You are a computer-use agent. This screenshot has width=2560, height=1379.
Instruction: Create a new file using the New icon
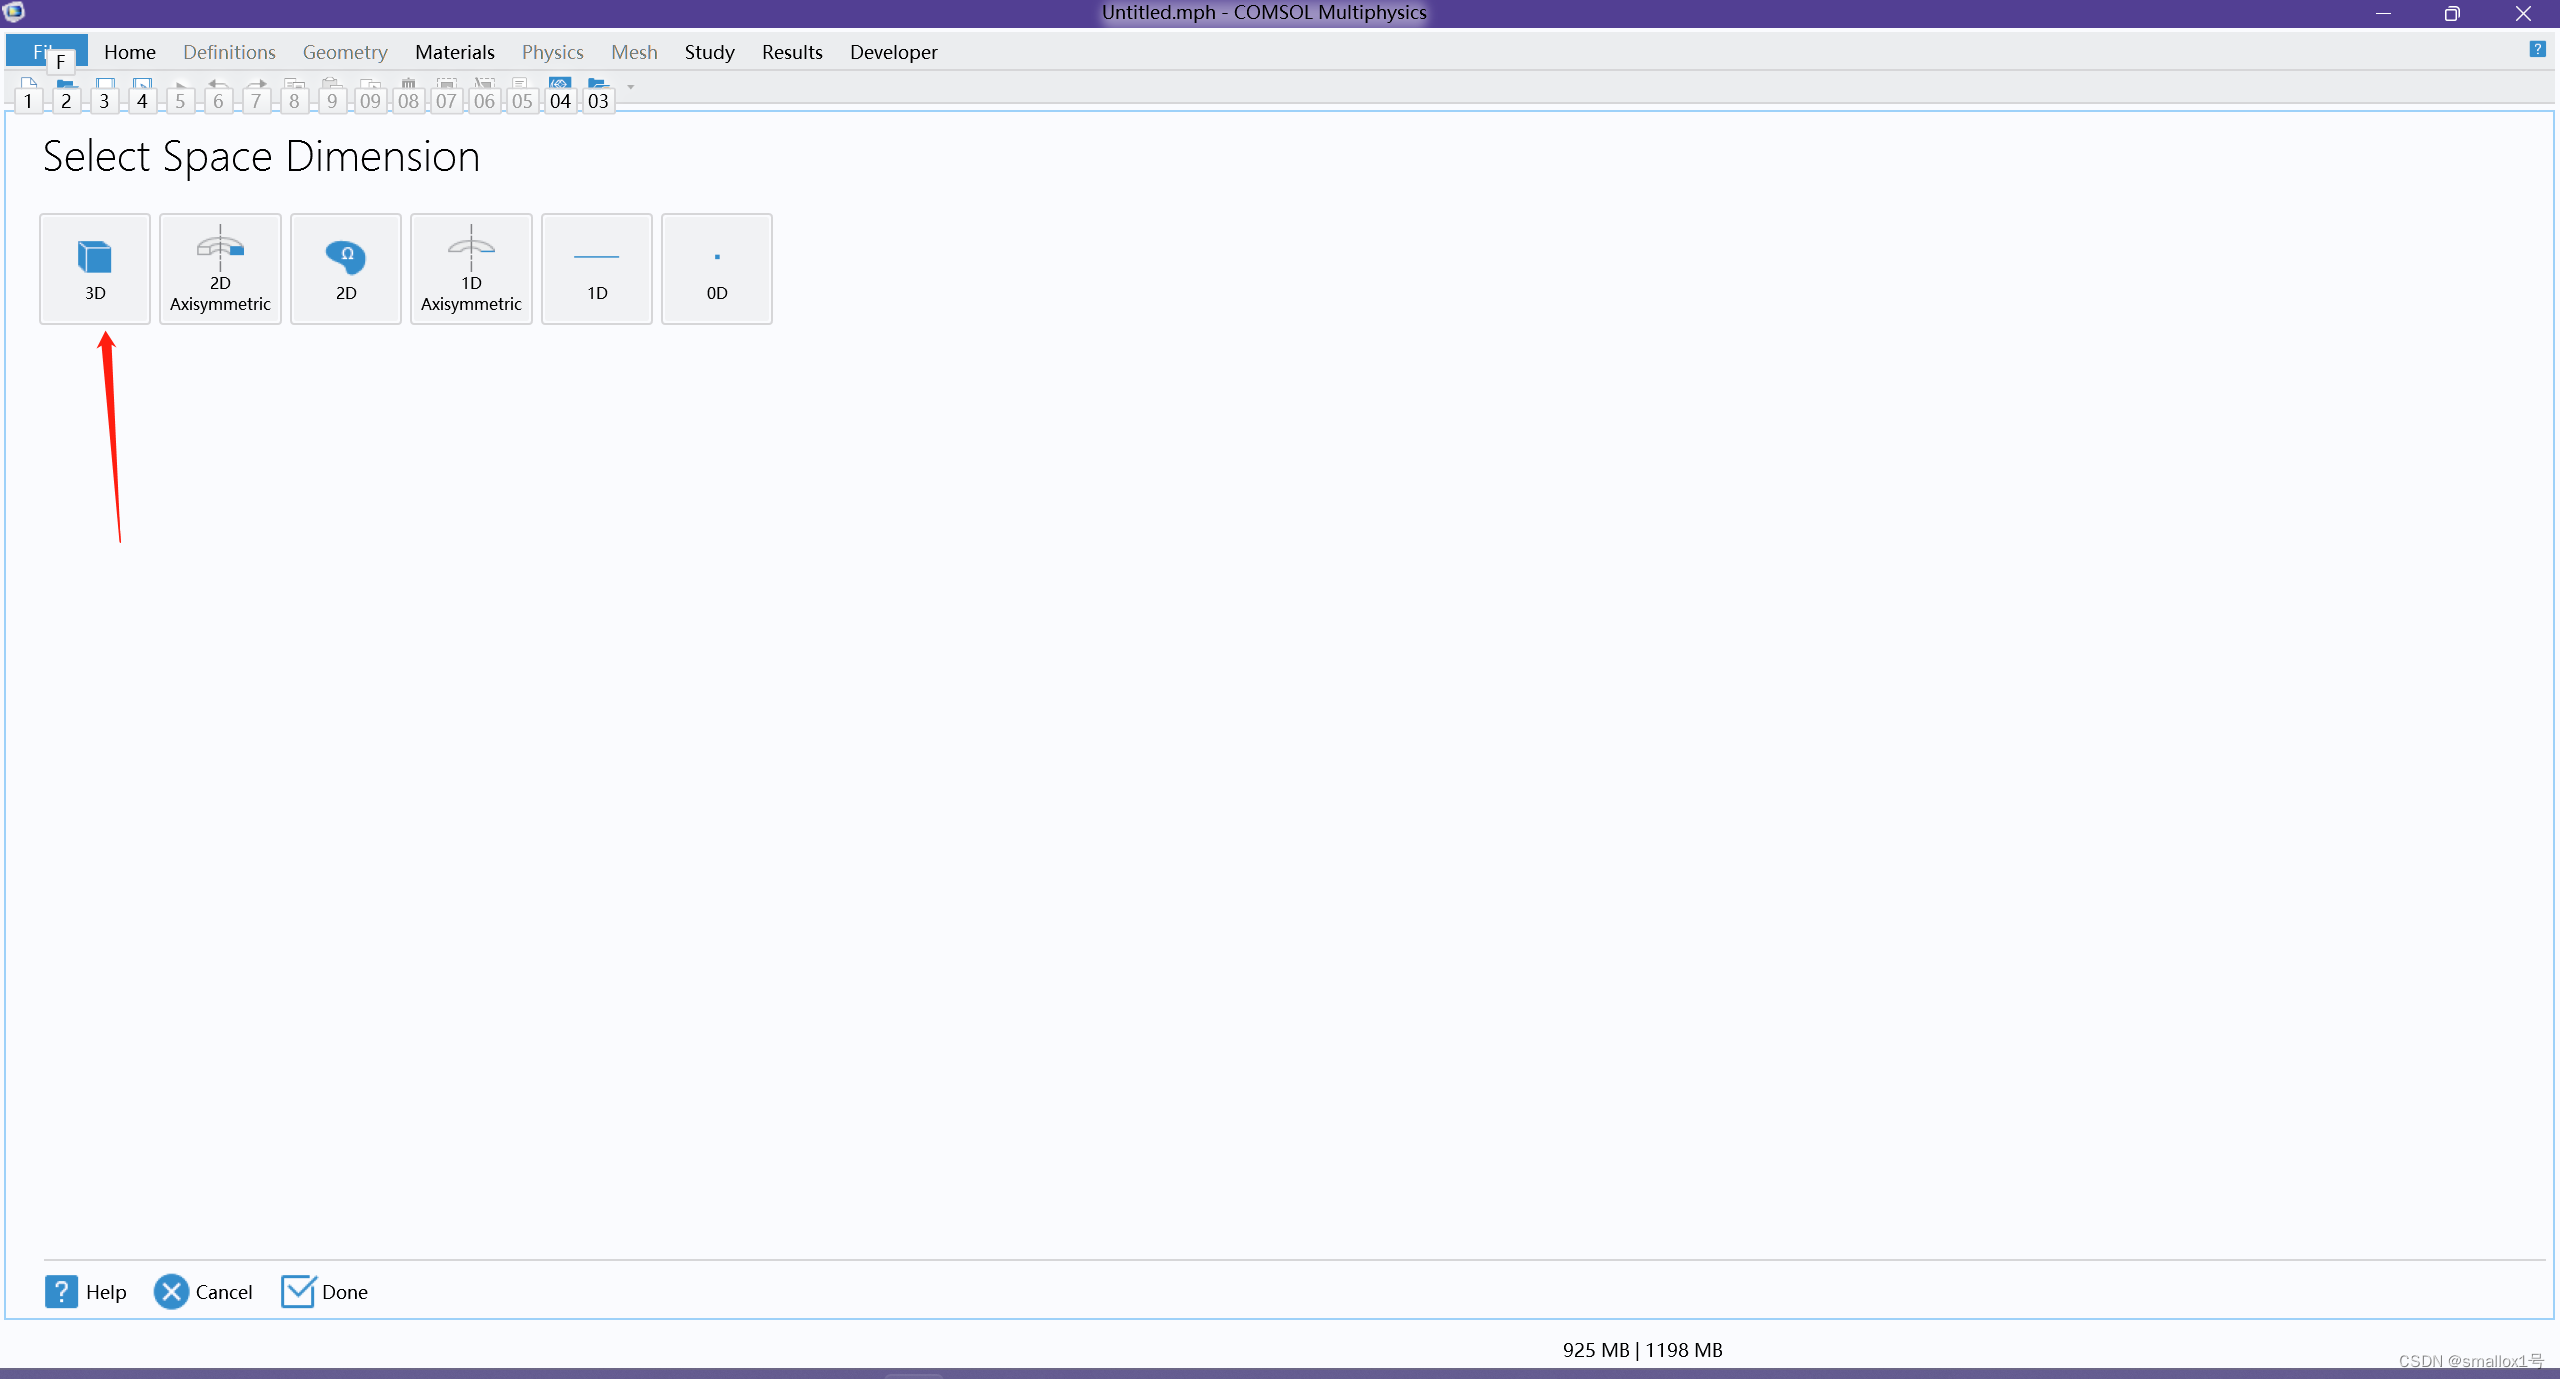pyautogui.click(x=28, y=83)
